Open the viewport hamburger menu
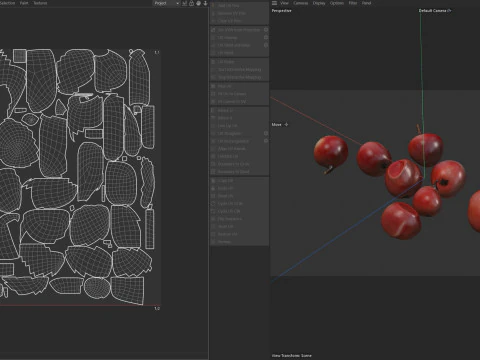480x360 pixels. pos(274,3)
